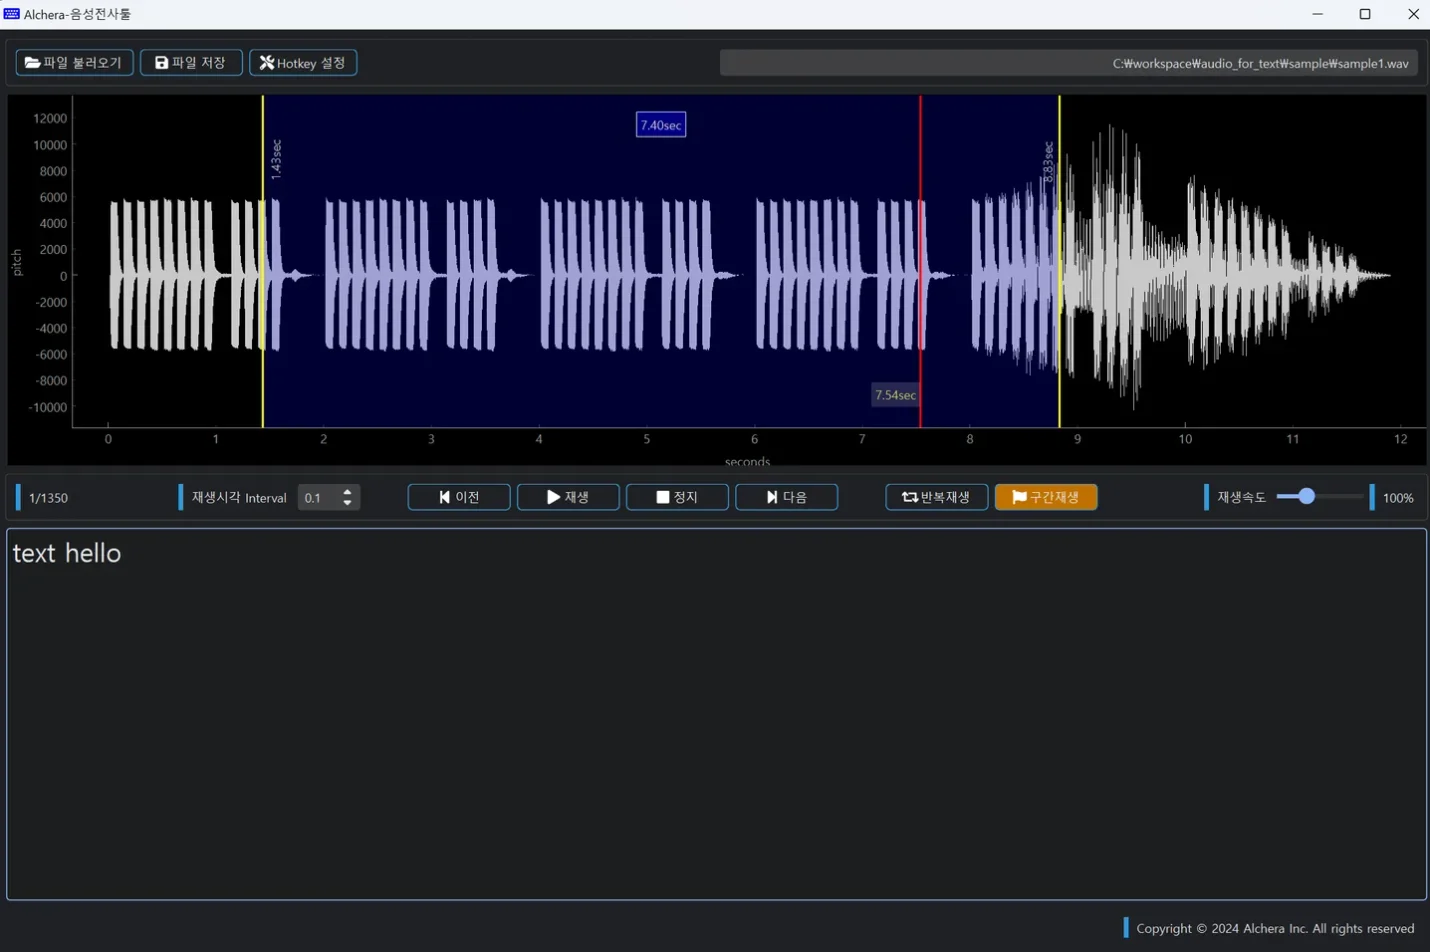Click the skip-back icon on 이전

(445, 497)
